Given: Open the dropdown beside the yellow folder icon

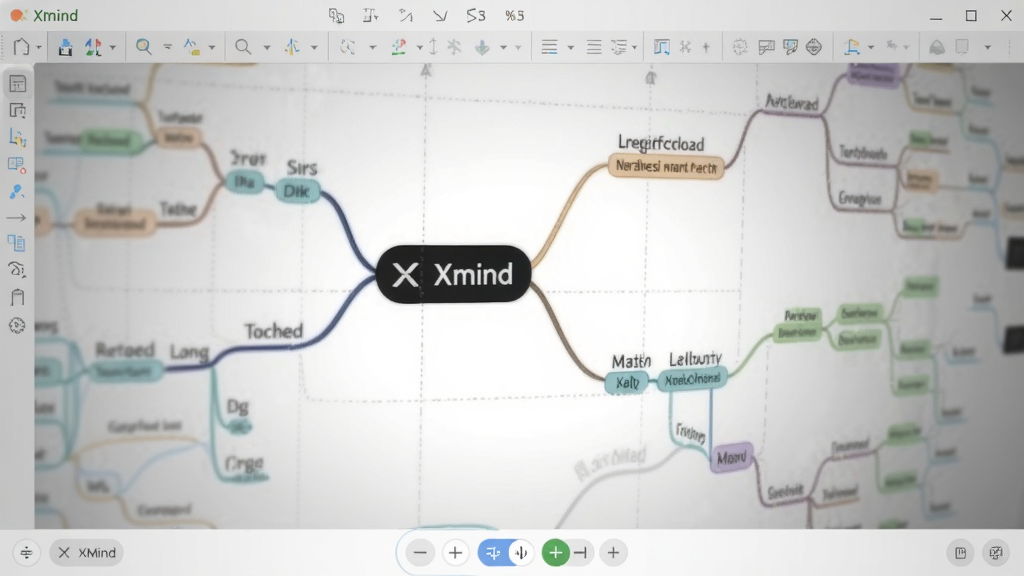Looking at the screenshot, I should tap(212, 48).
